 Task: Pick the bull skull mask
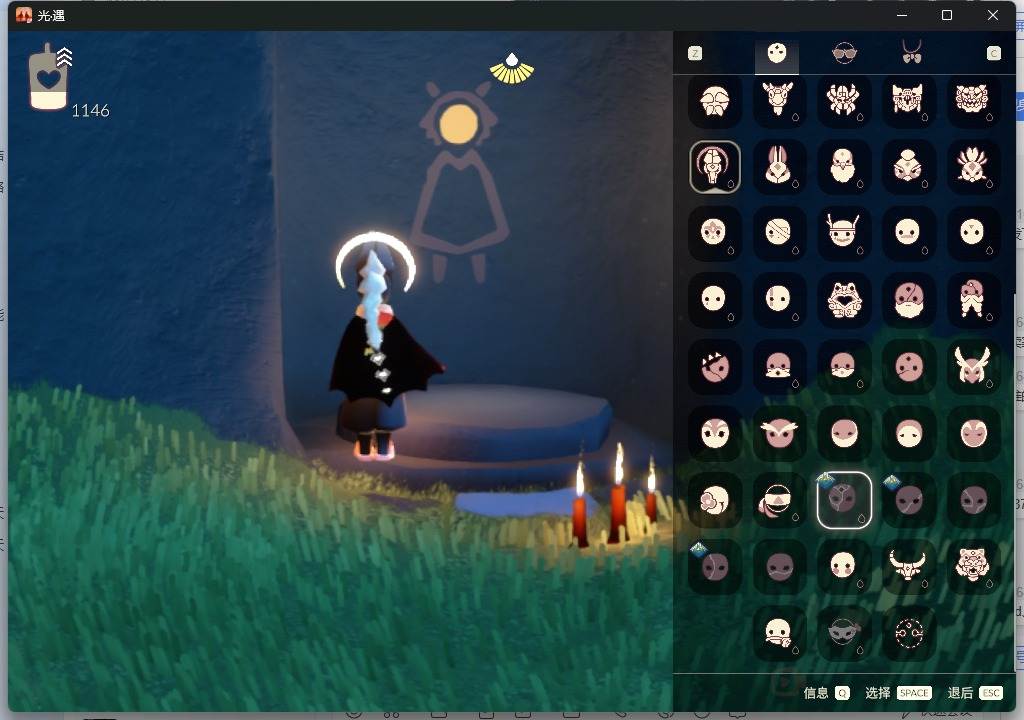tap(908, 566)
